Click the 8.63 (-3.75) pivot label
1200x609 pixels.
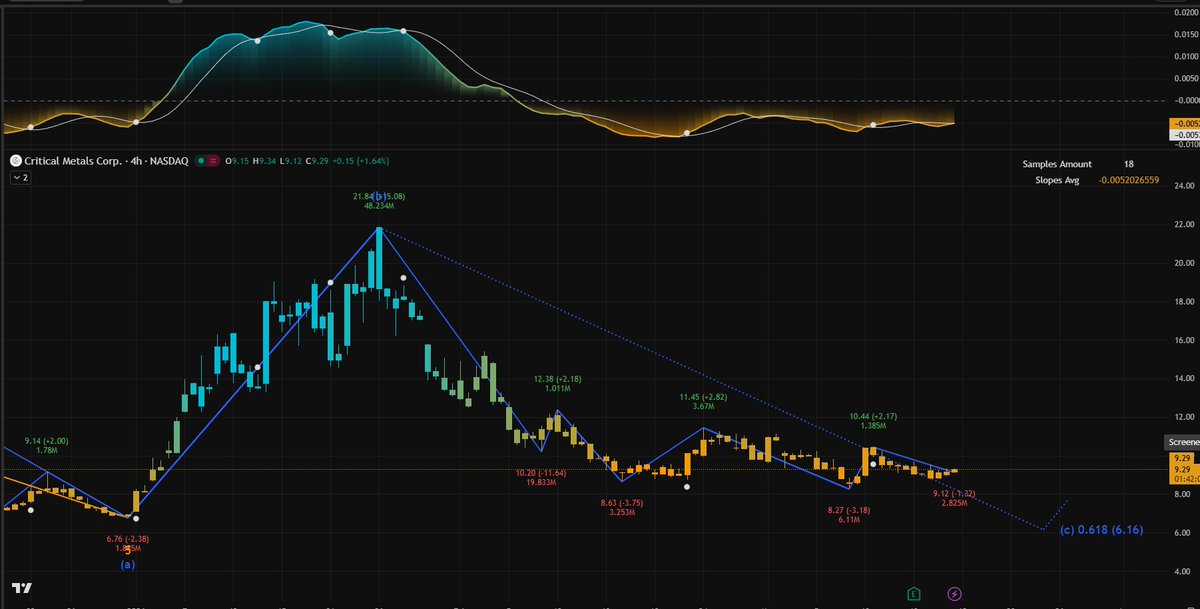623,503
